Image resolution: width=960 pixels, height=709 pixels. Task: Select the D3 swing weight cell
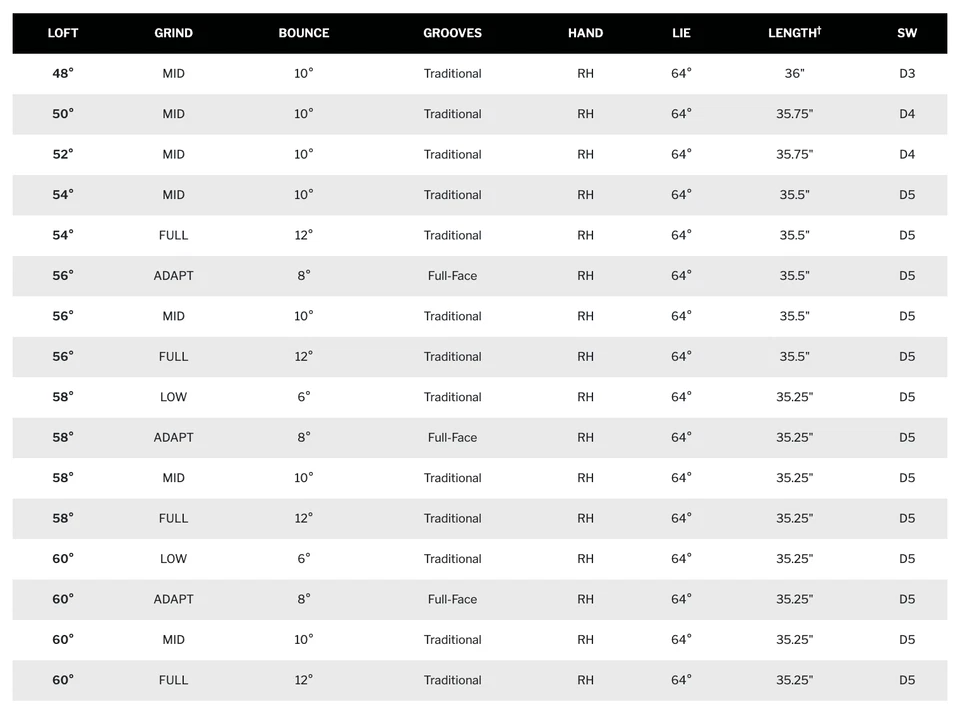[907, 73]
